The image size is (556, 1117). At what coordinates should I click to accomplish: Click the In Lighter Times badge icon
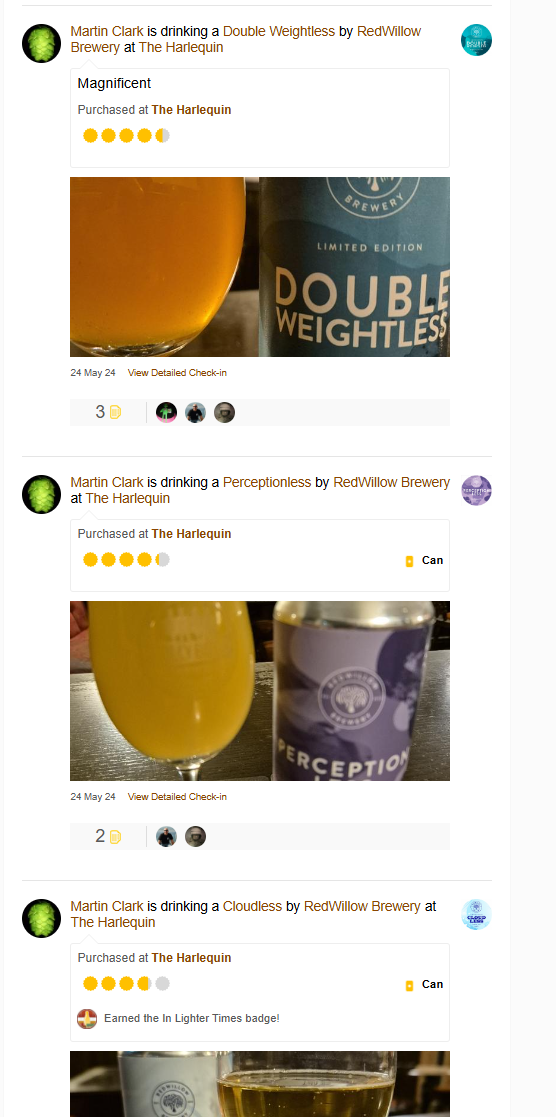point(87,1019)
